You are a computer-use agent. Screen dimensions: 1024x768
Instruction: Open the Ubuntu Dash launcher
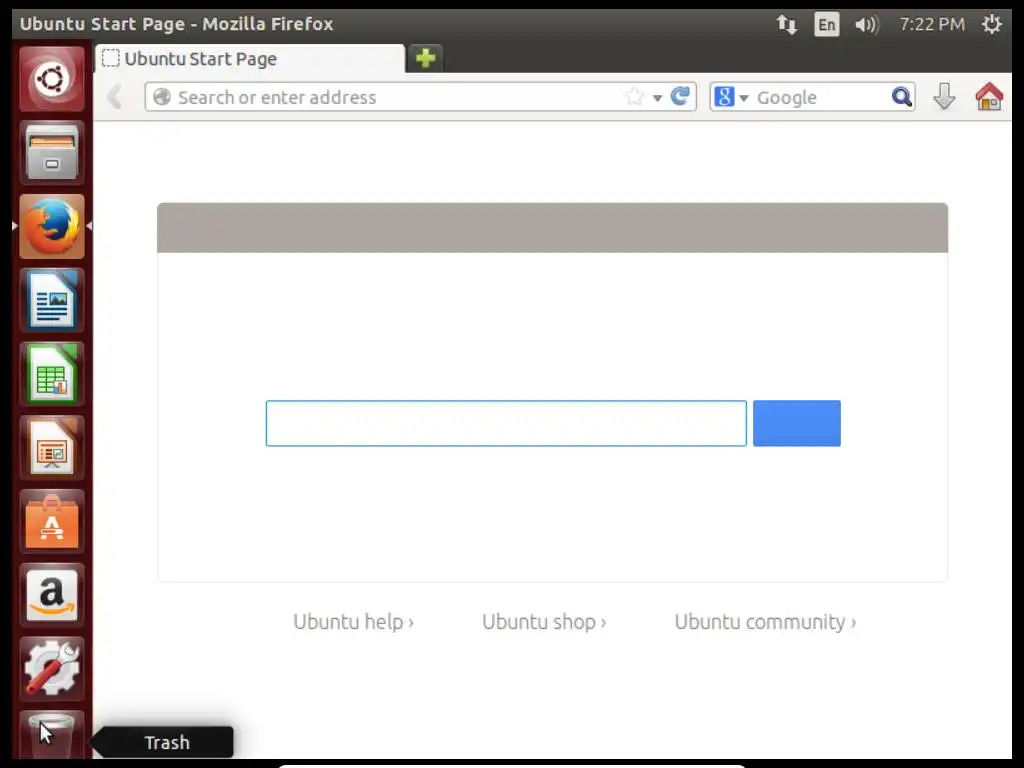tap(52, 79)
